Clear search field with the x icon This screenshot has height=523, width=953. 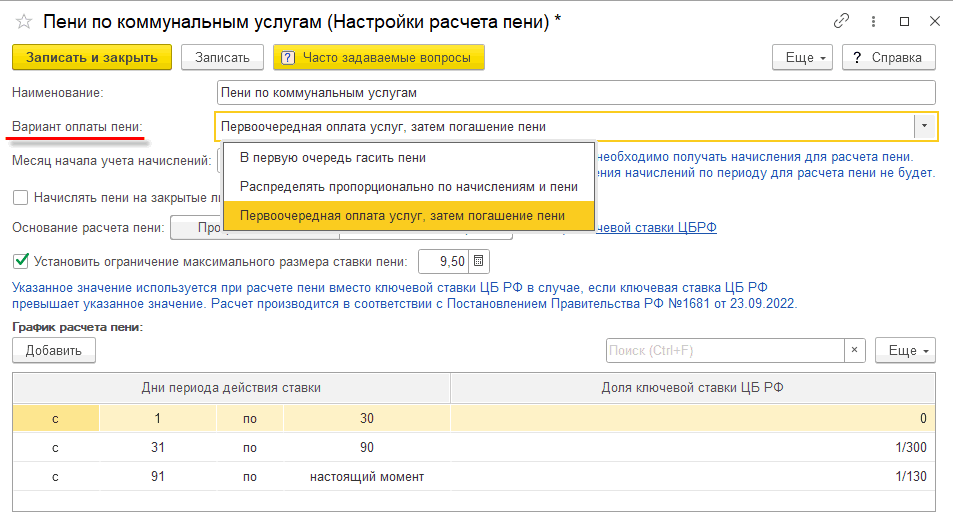click(x=855, y=350)
